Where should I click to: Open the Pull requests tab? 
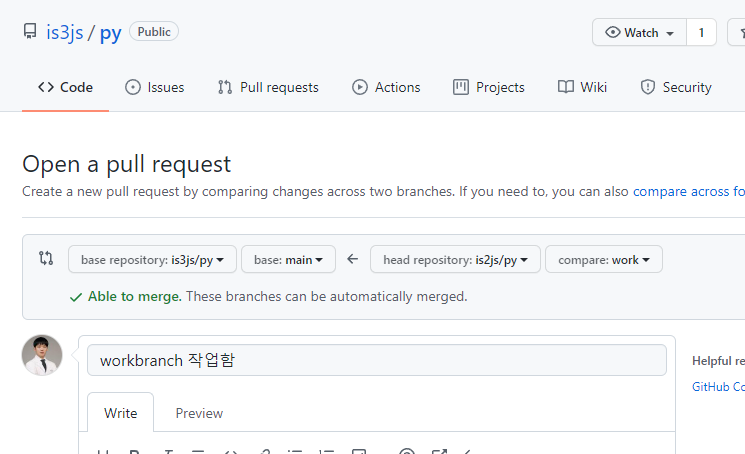pos(268,87)
